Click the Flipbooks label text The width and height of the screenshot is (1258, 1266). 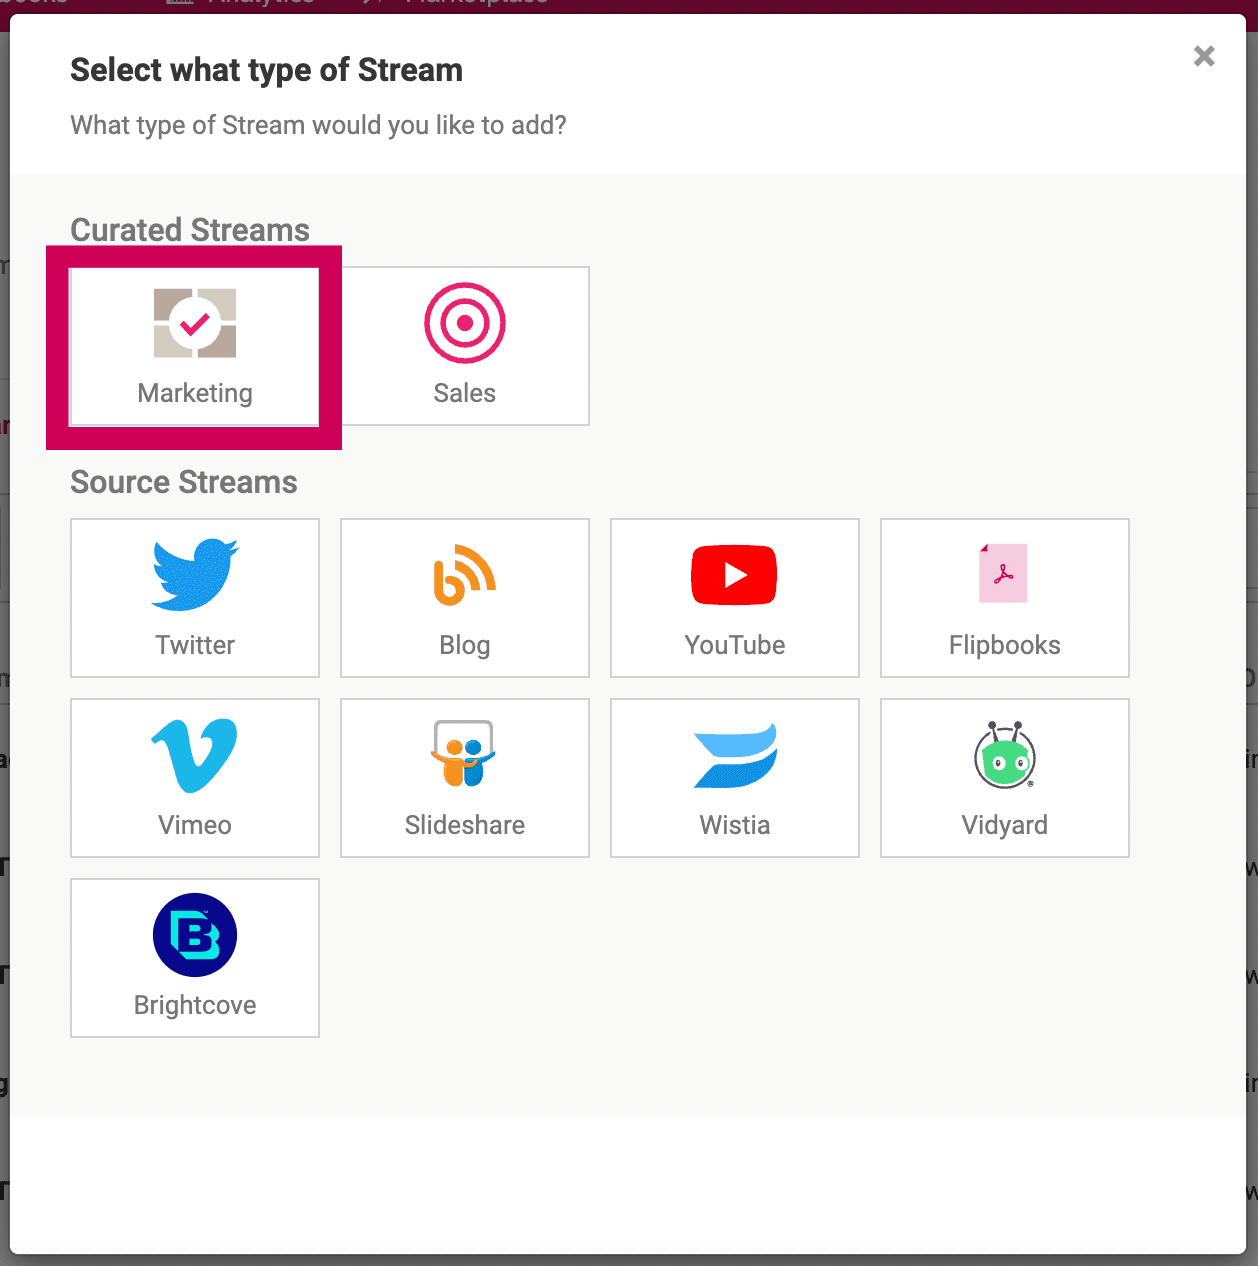[1005, 646]
